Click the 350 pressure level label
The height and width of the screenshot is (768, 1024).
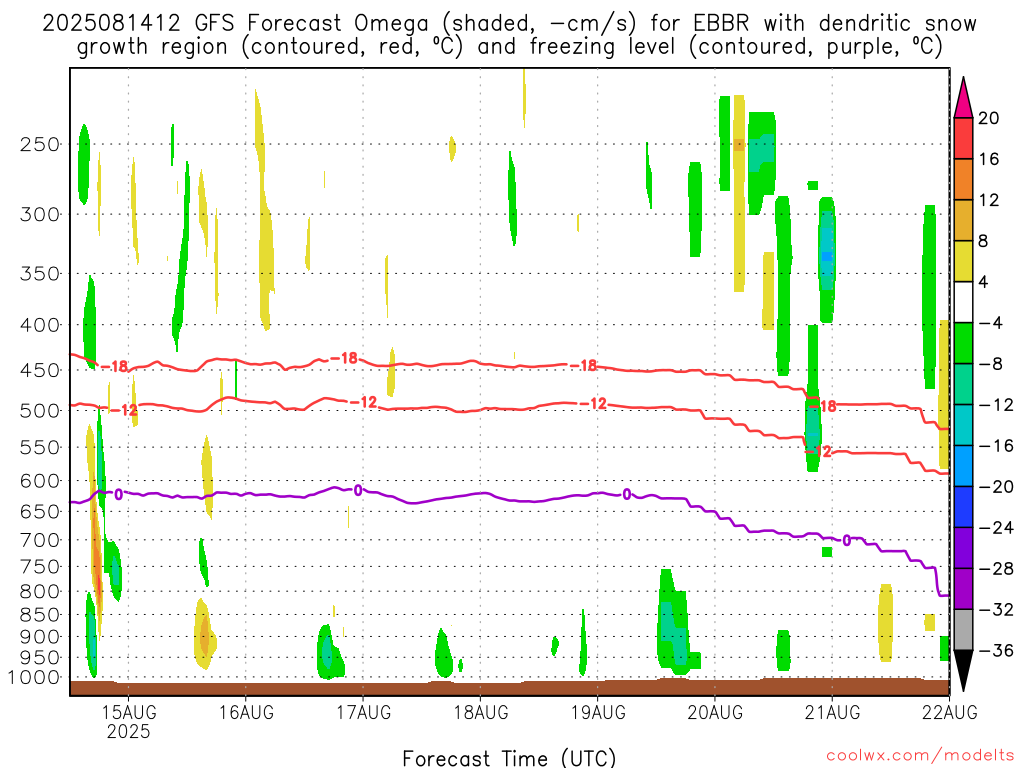[40, 273]
